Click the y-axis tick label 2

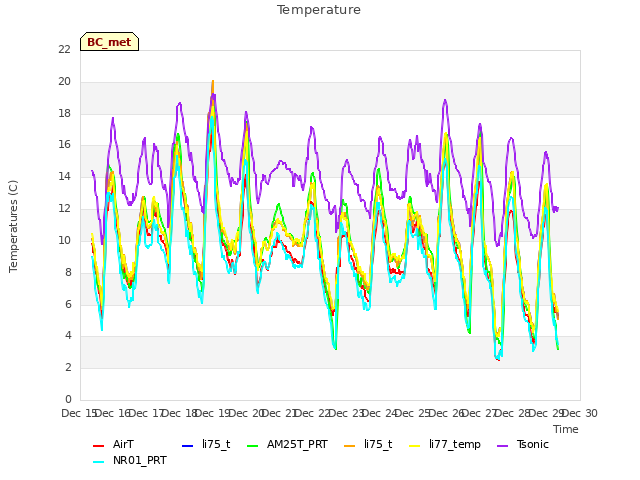[x=68, y=368]
